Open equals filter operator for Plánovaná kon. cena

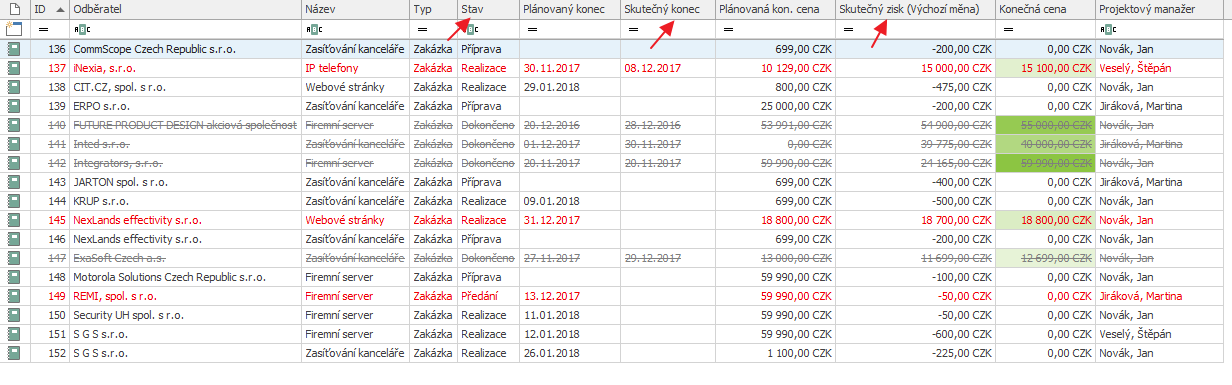728,30
